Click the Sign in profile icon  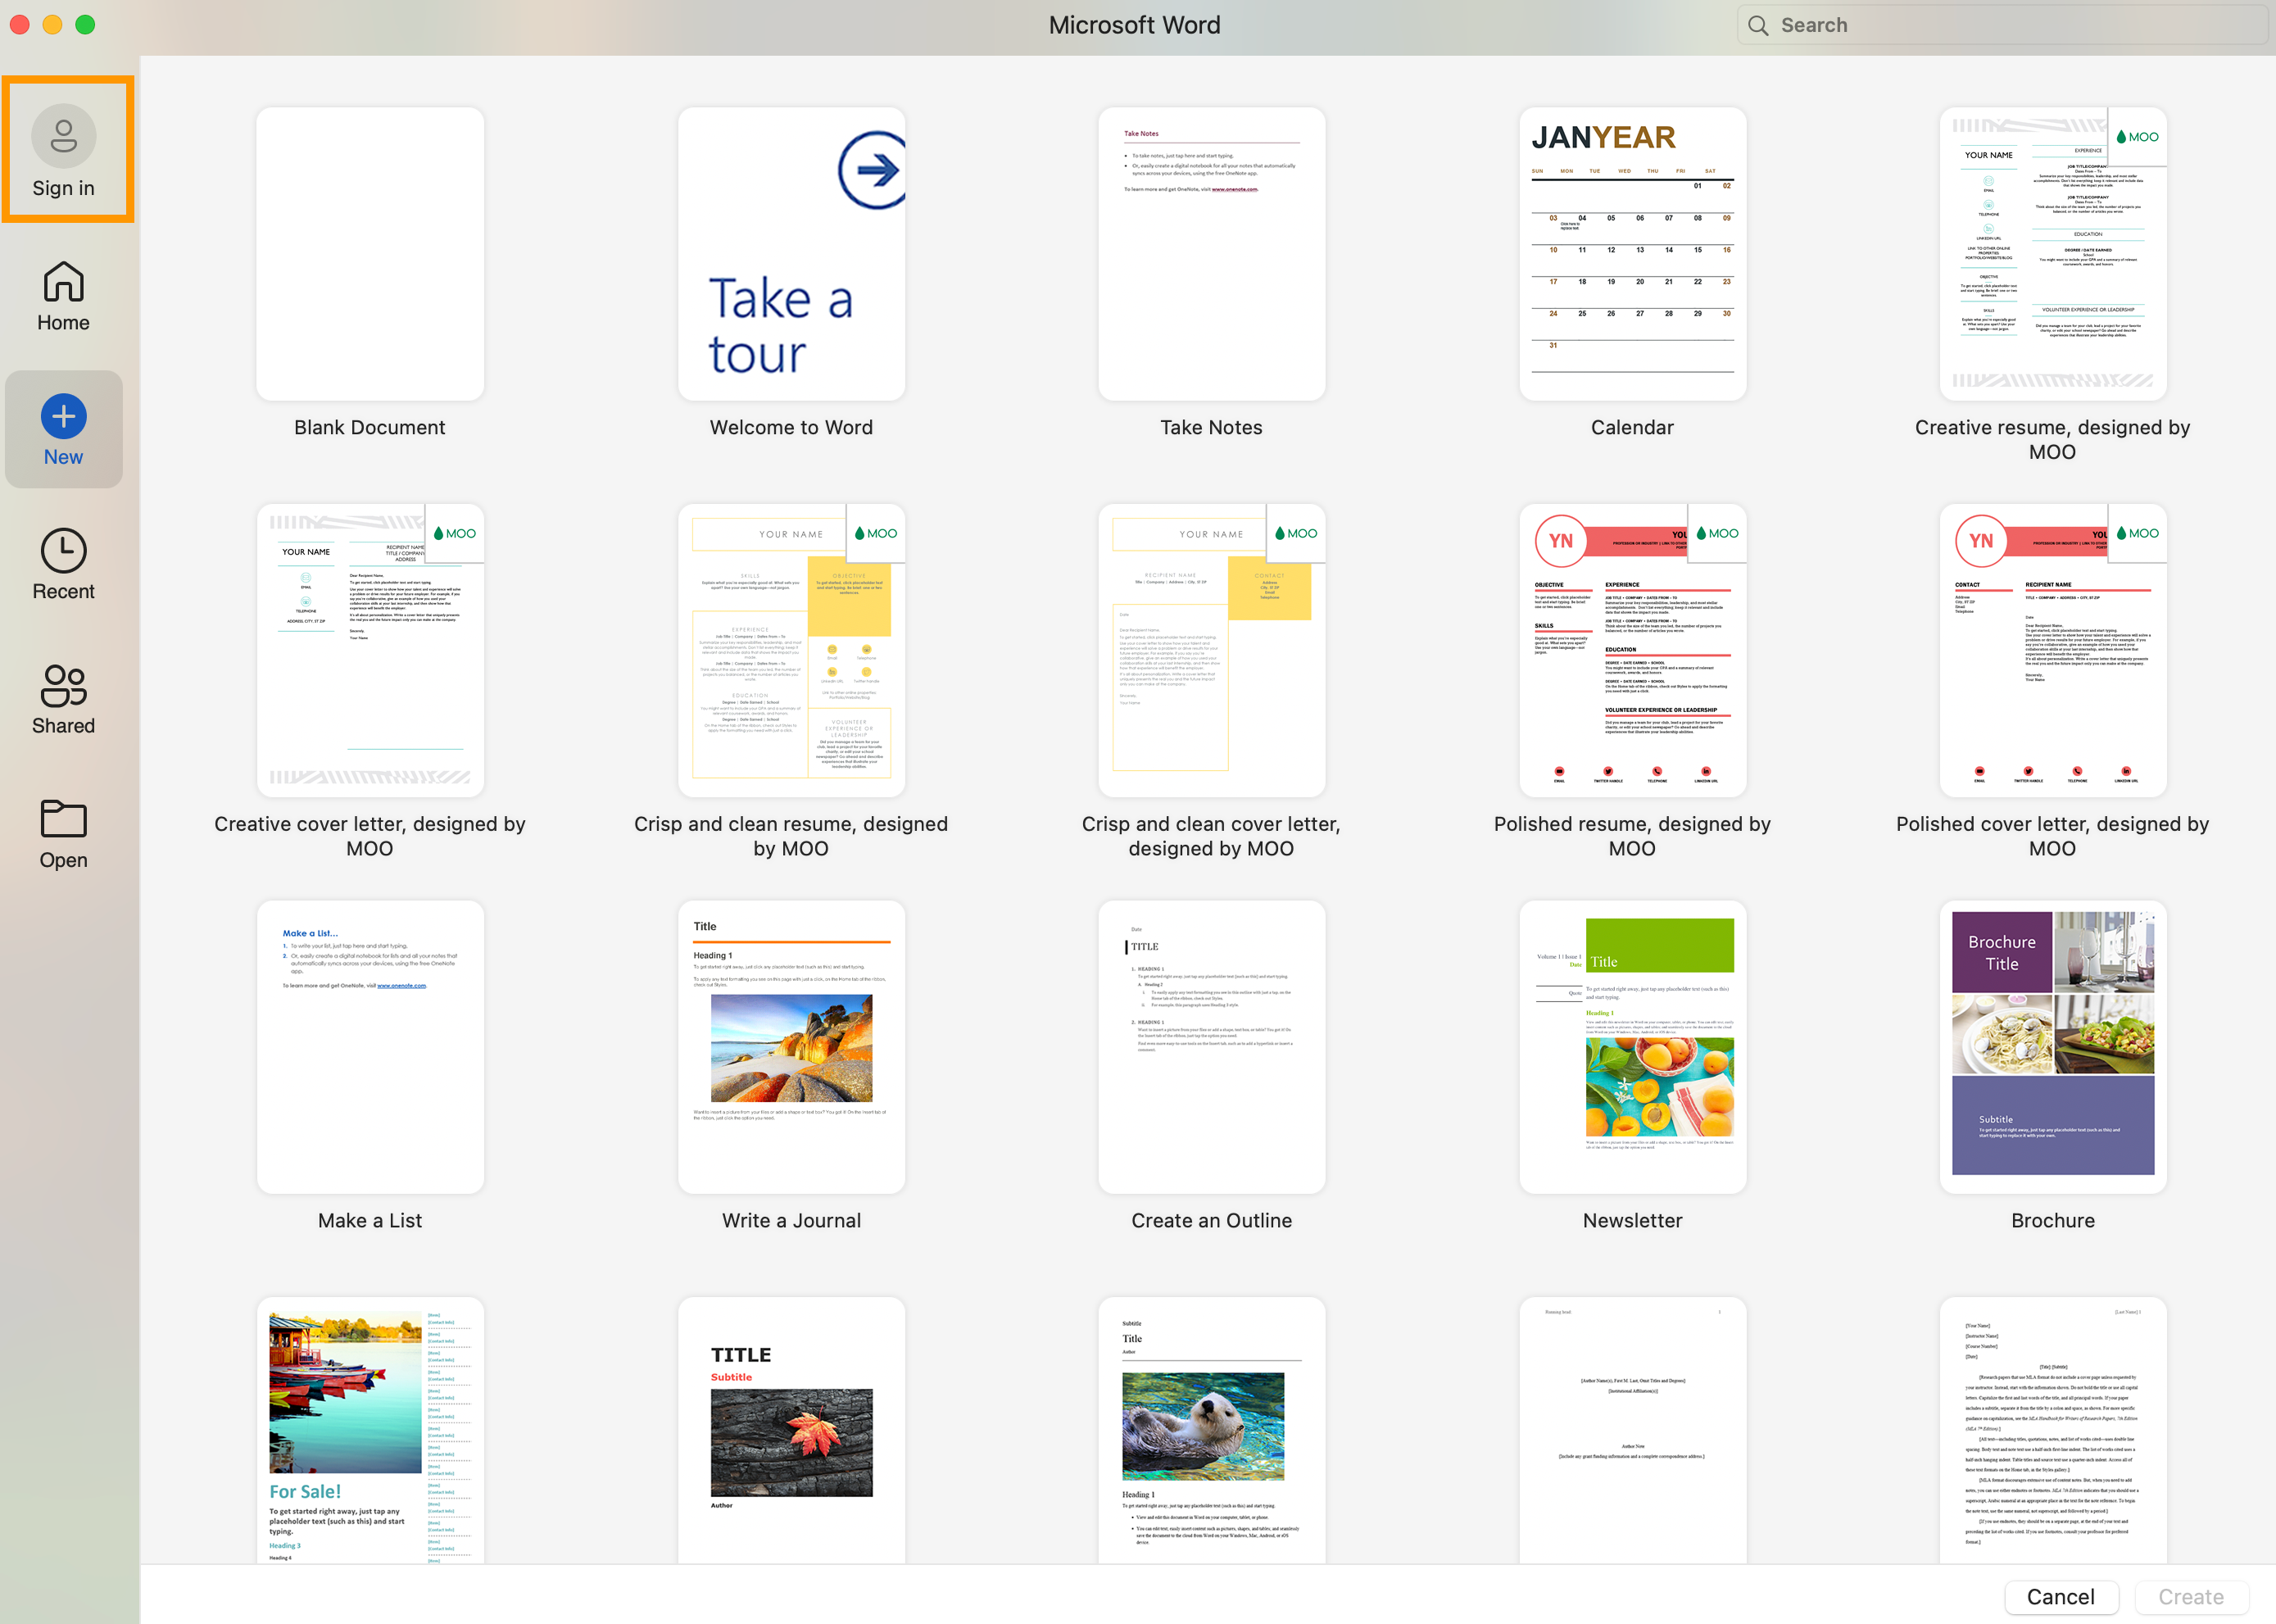click(x=63, y=136)
